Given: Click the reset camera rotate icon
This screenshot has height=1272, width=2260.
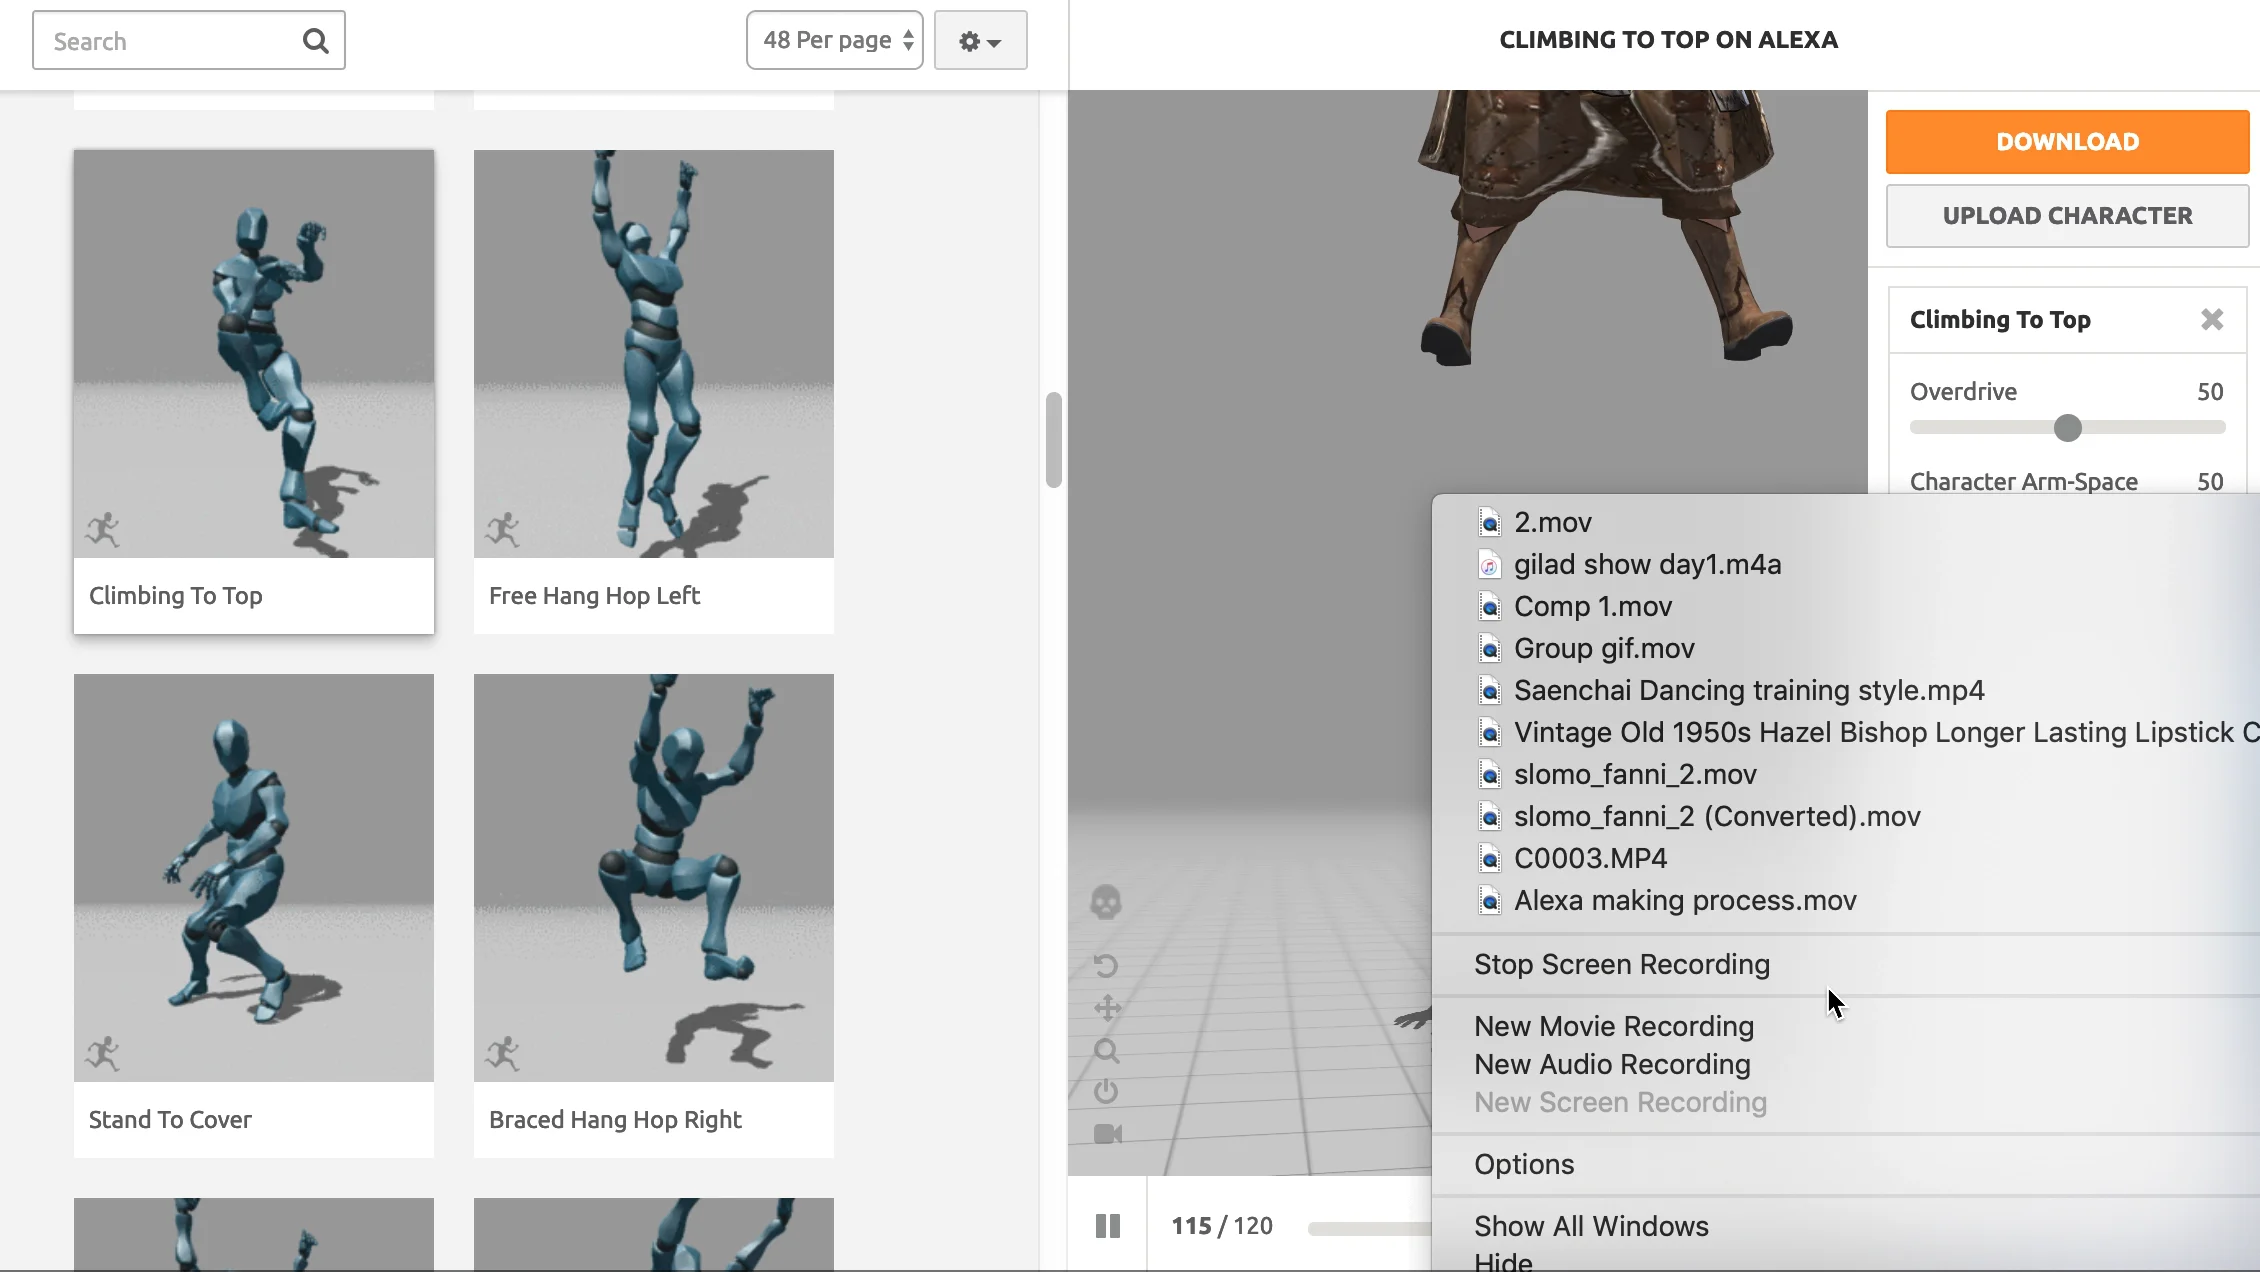Looking at the screenshot, I should [1106, 966].
